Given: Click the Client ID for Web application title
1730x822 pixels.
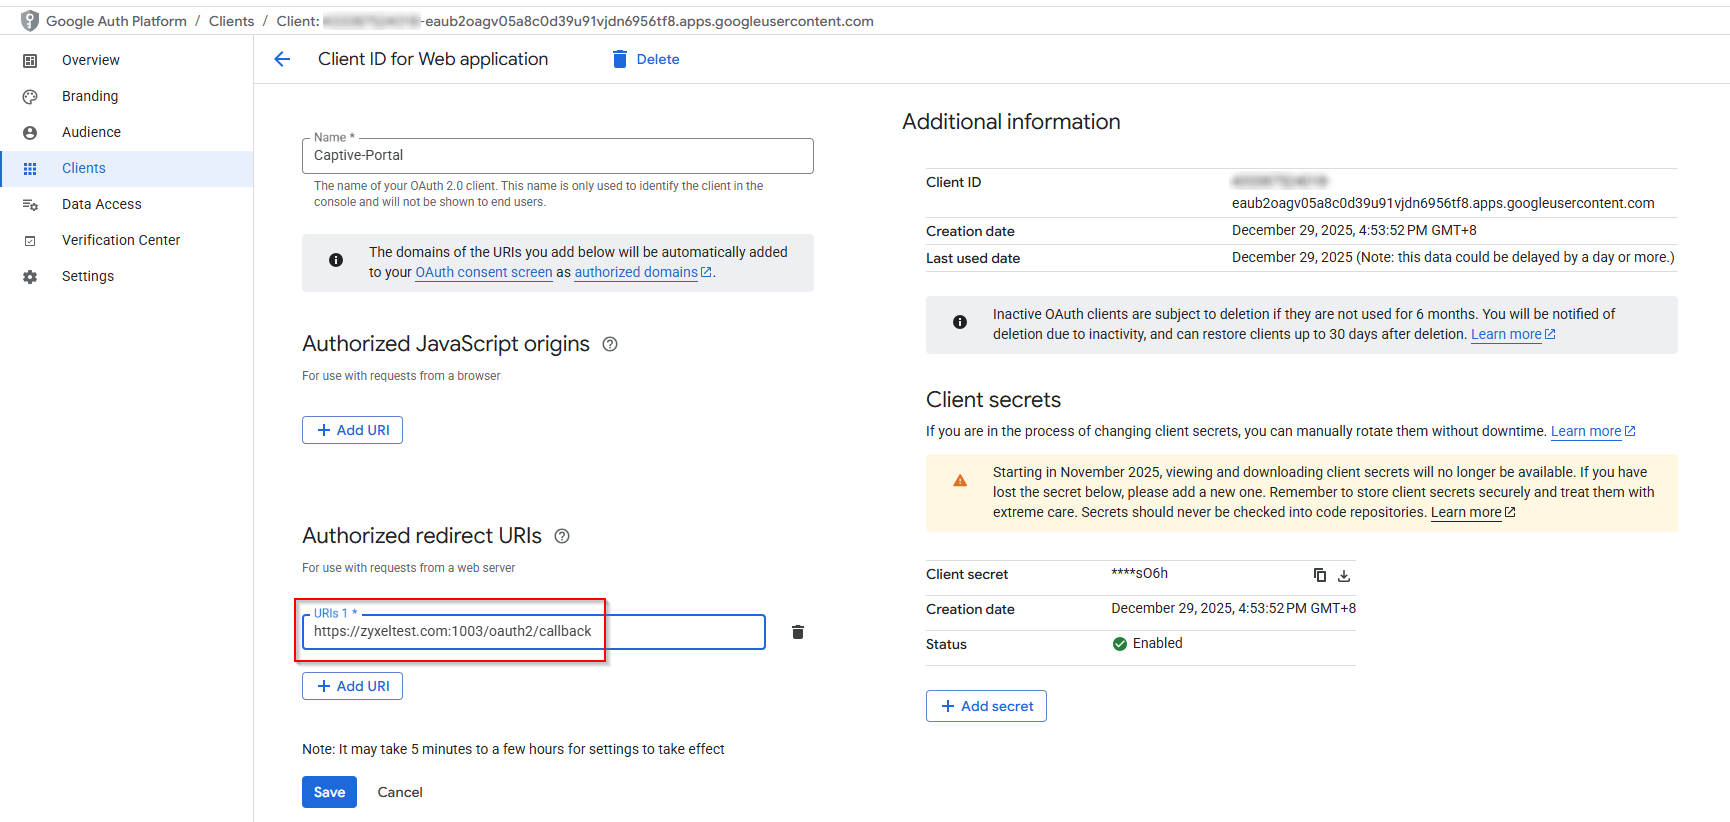Looking at the screenshot, I should (433, 59).
